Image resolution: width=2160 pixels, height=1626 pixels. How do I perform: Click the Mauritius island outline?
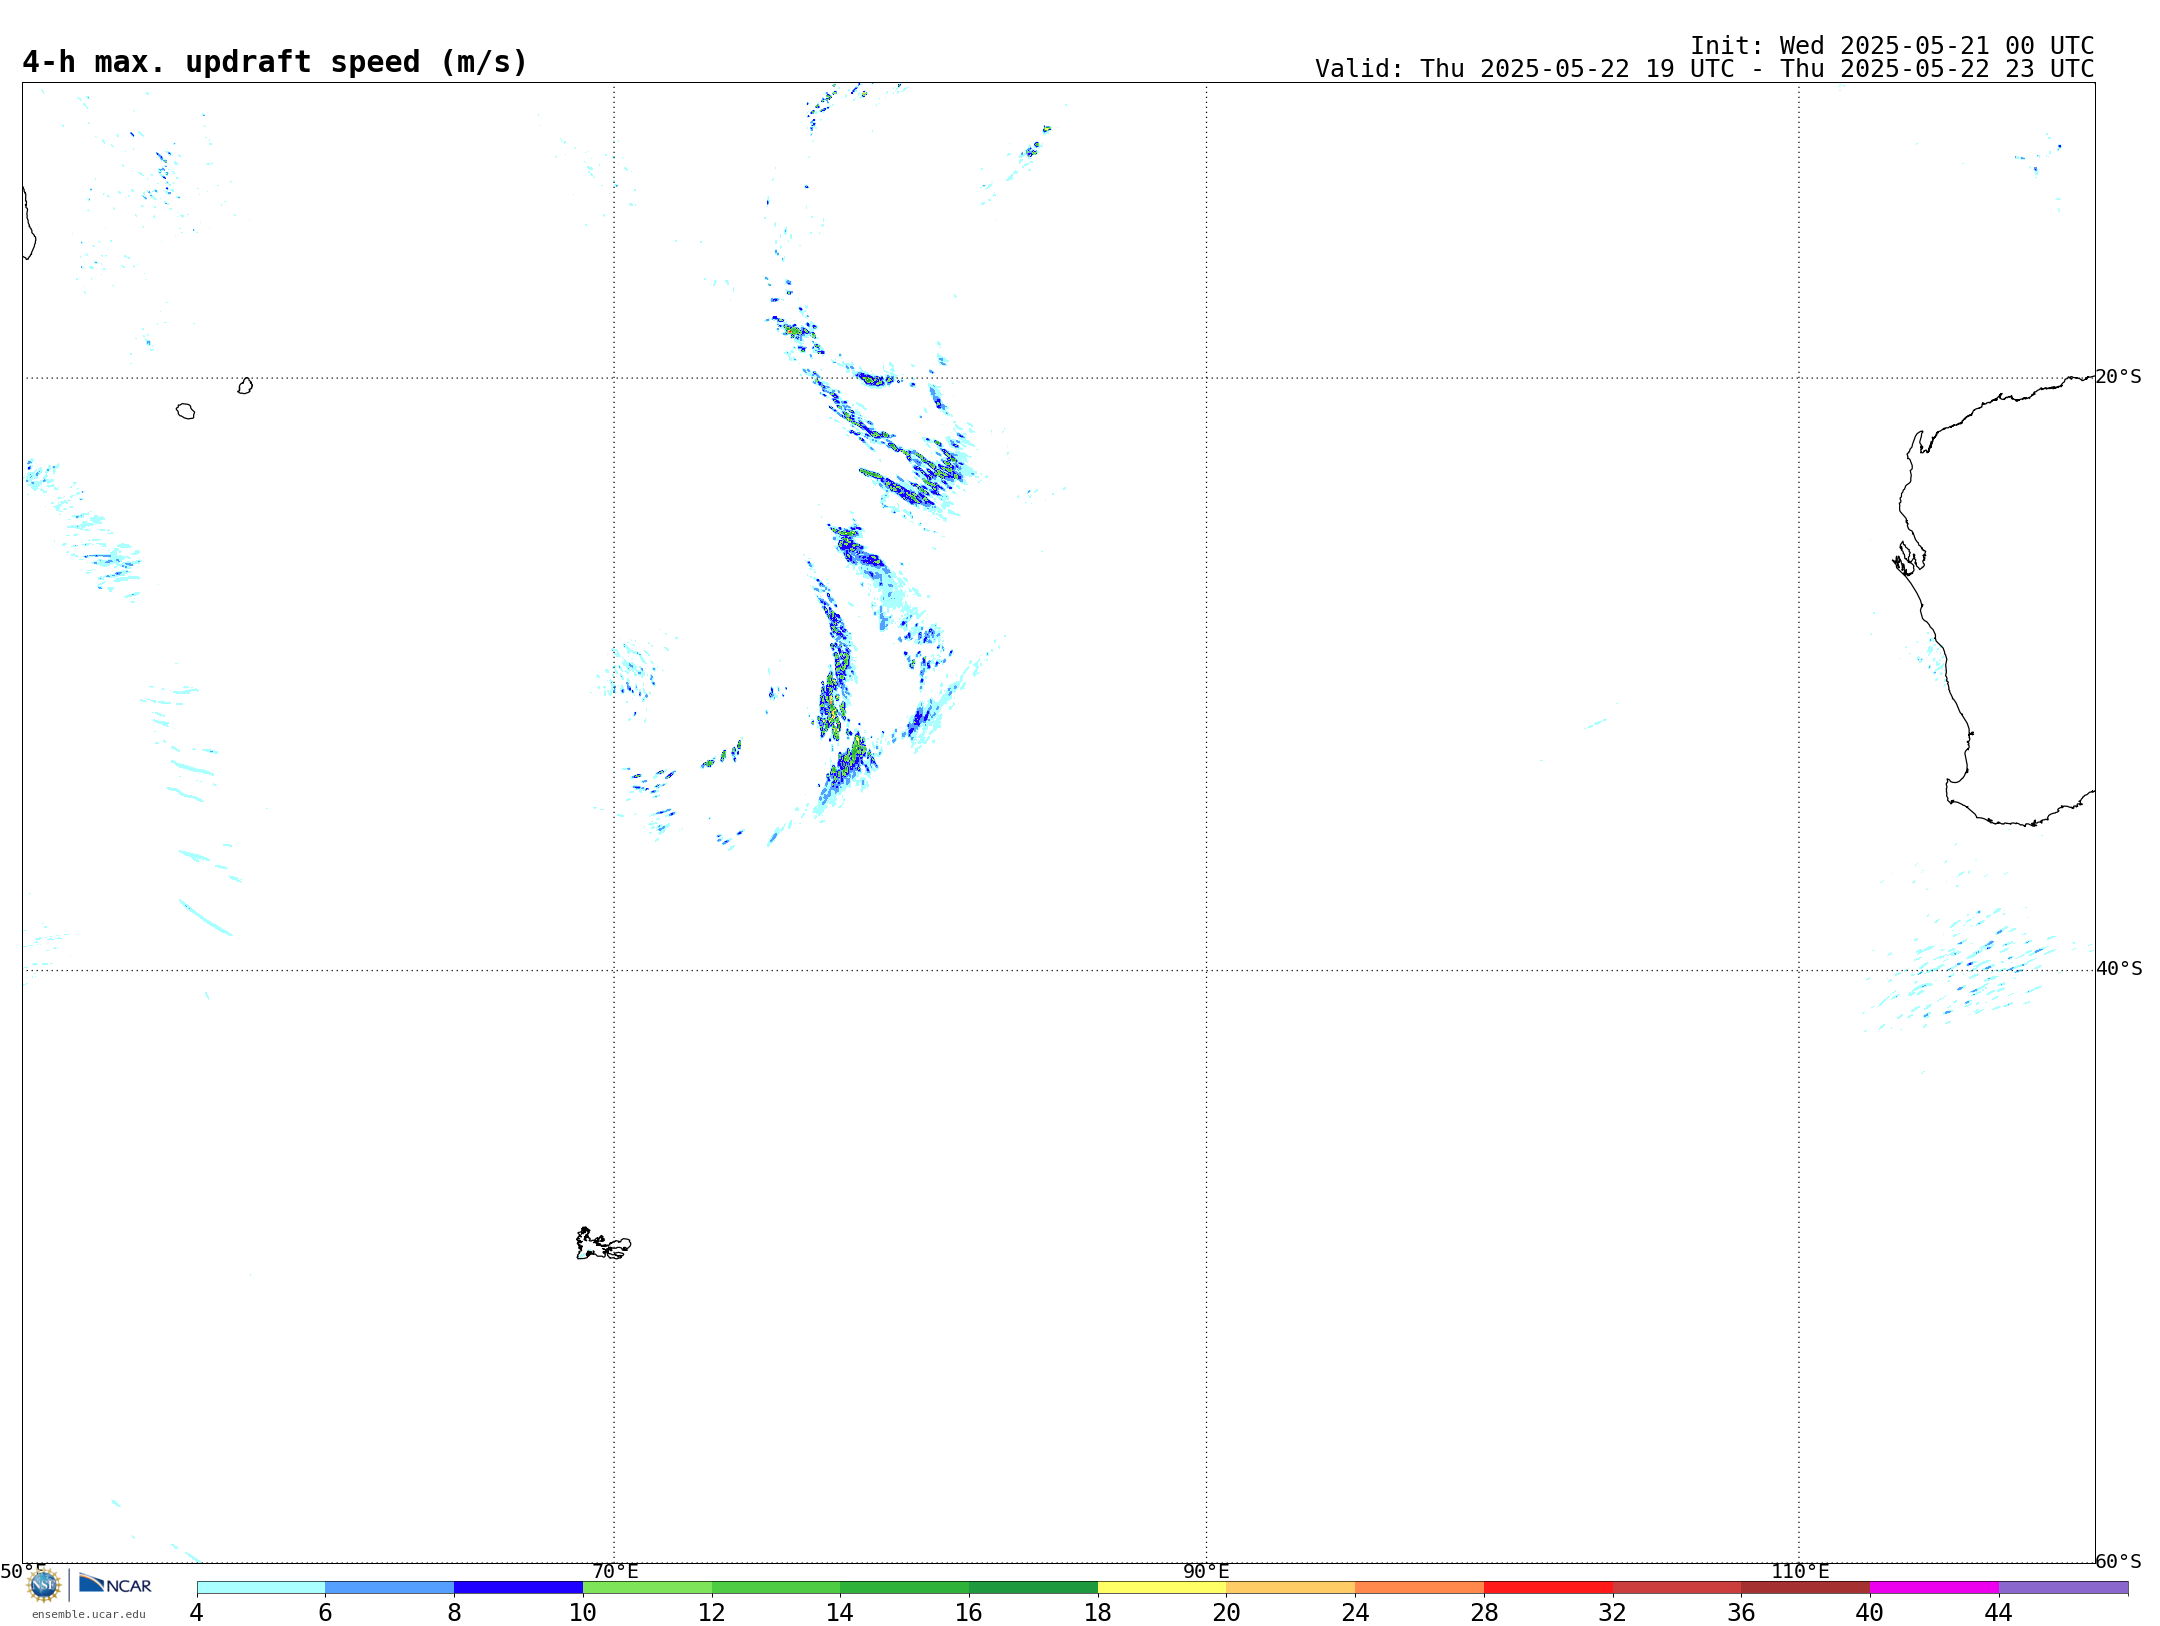coord(245,386)
